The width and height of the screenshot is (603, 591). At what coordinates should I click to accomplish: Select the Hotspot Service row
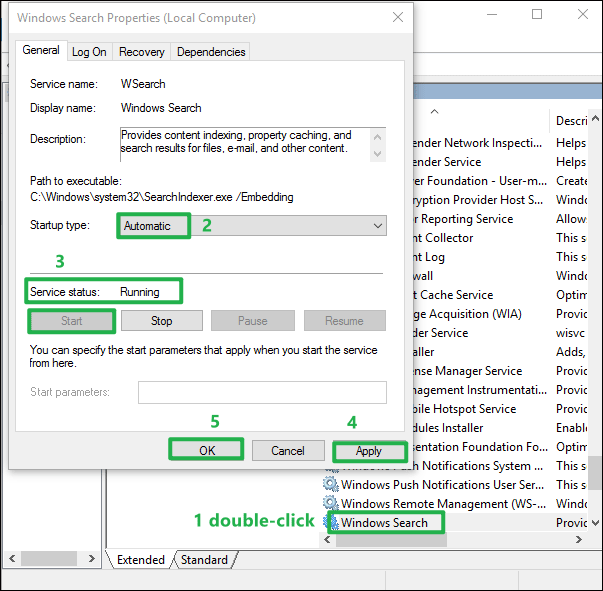pos(501,409)
